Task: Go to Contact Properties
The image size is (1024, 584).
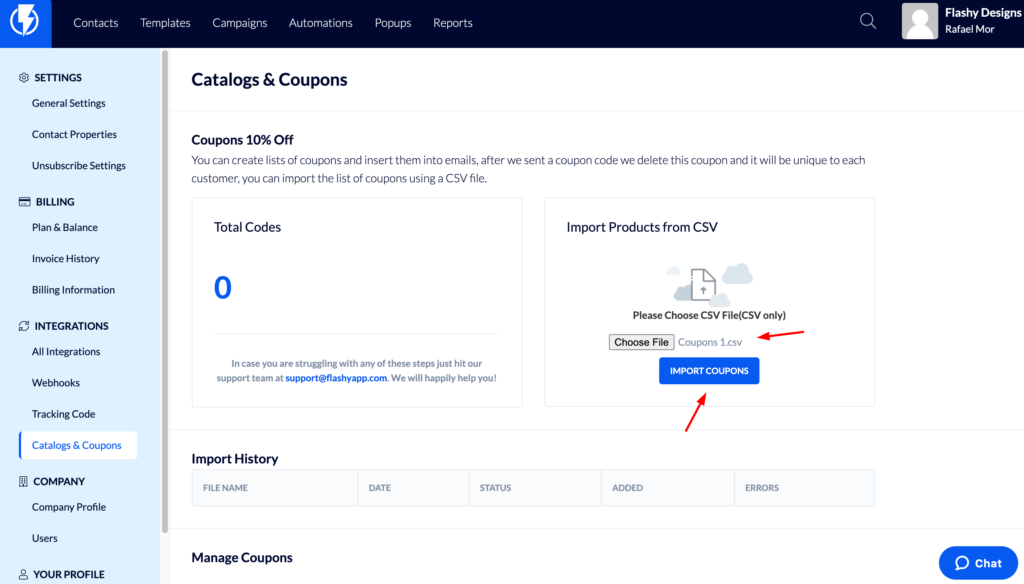Action: point(74,135)
